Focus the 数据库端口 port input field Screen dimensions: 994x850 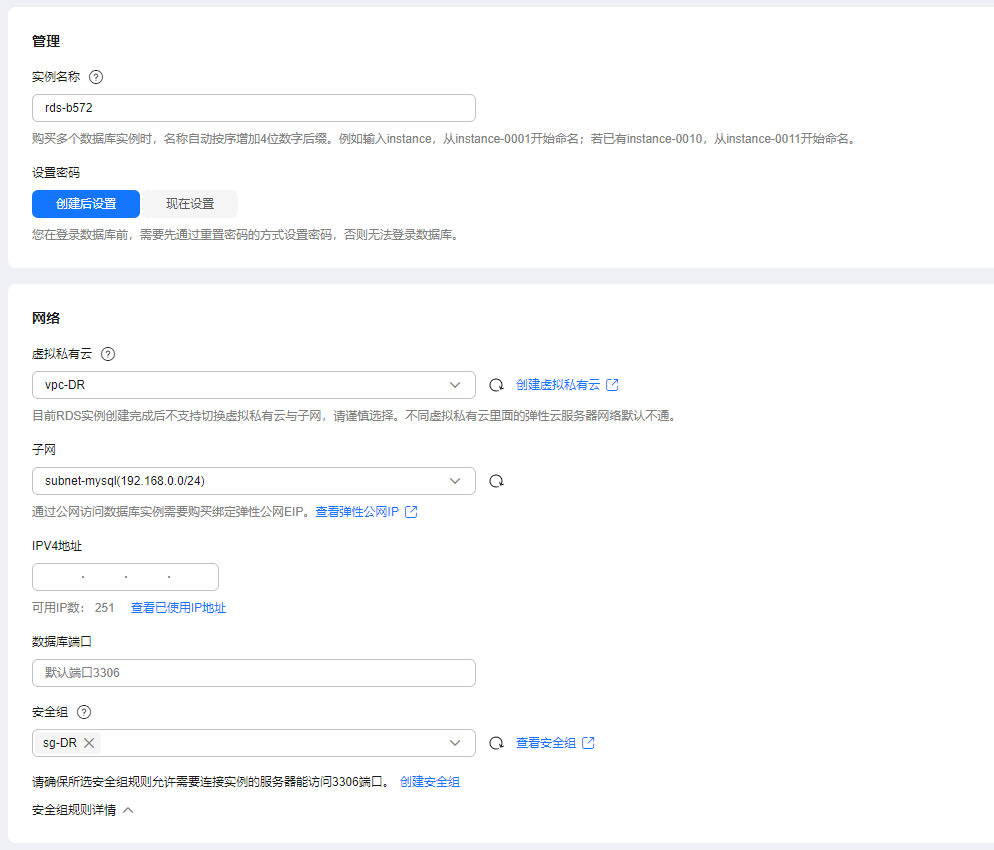point(254,673)
